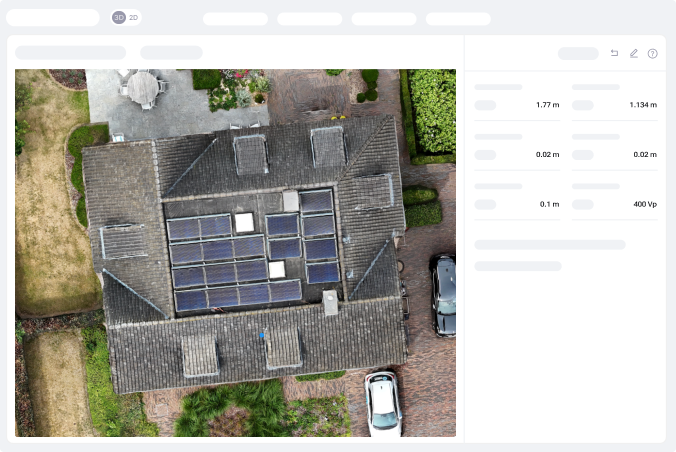Screen dimensions: 676x452
Task: Open help via the question mark icon
Action: (652, 53)
